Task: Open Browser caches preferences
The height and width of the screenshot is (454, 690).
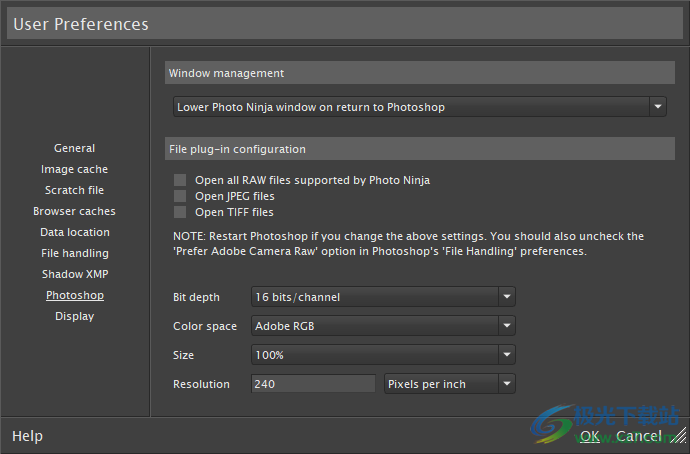Action: point(74,211)
